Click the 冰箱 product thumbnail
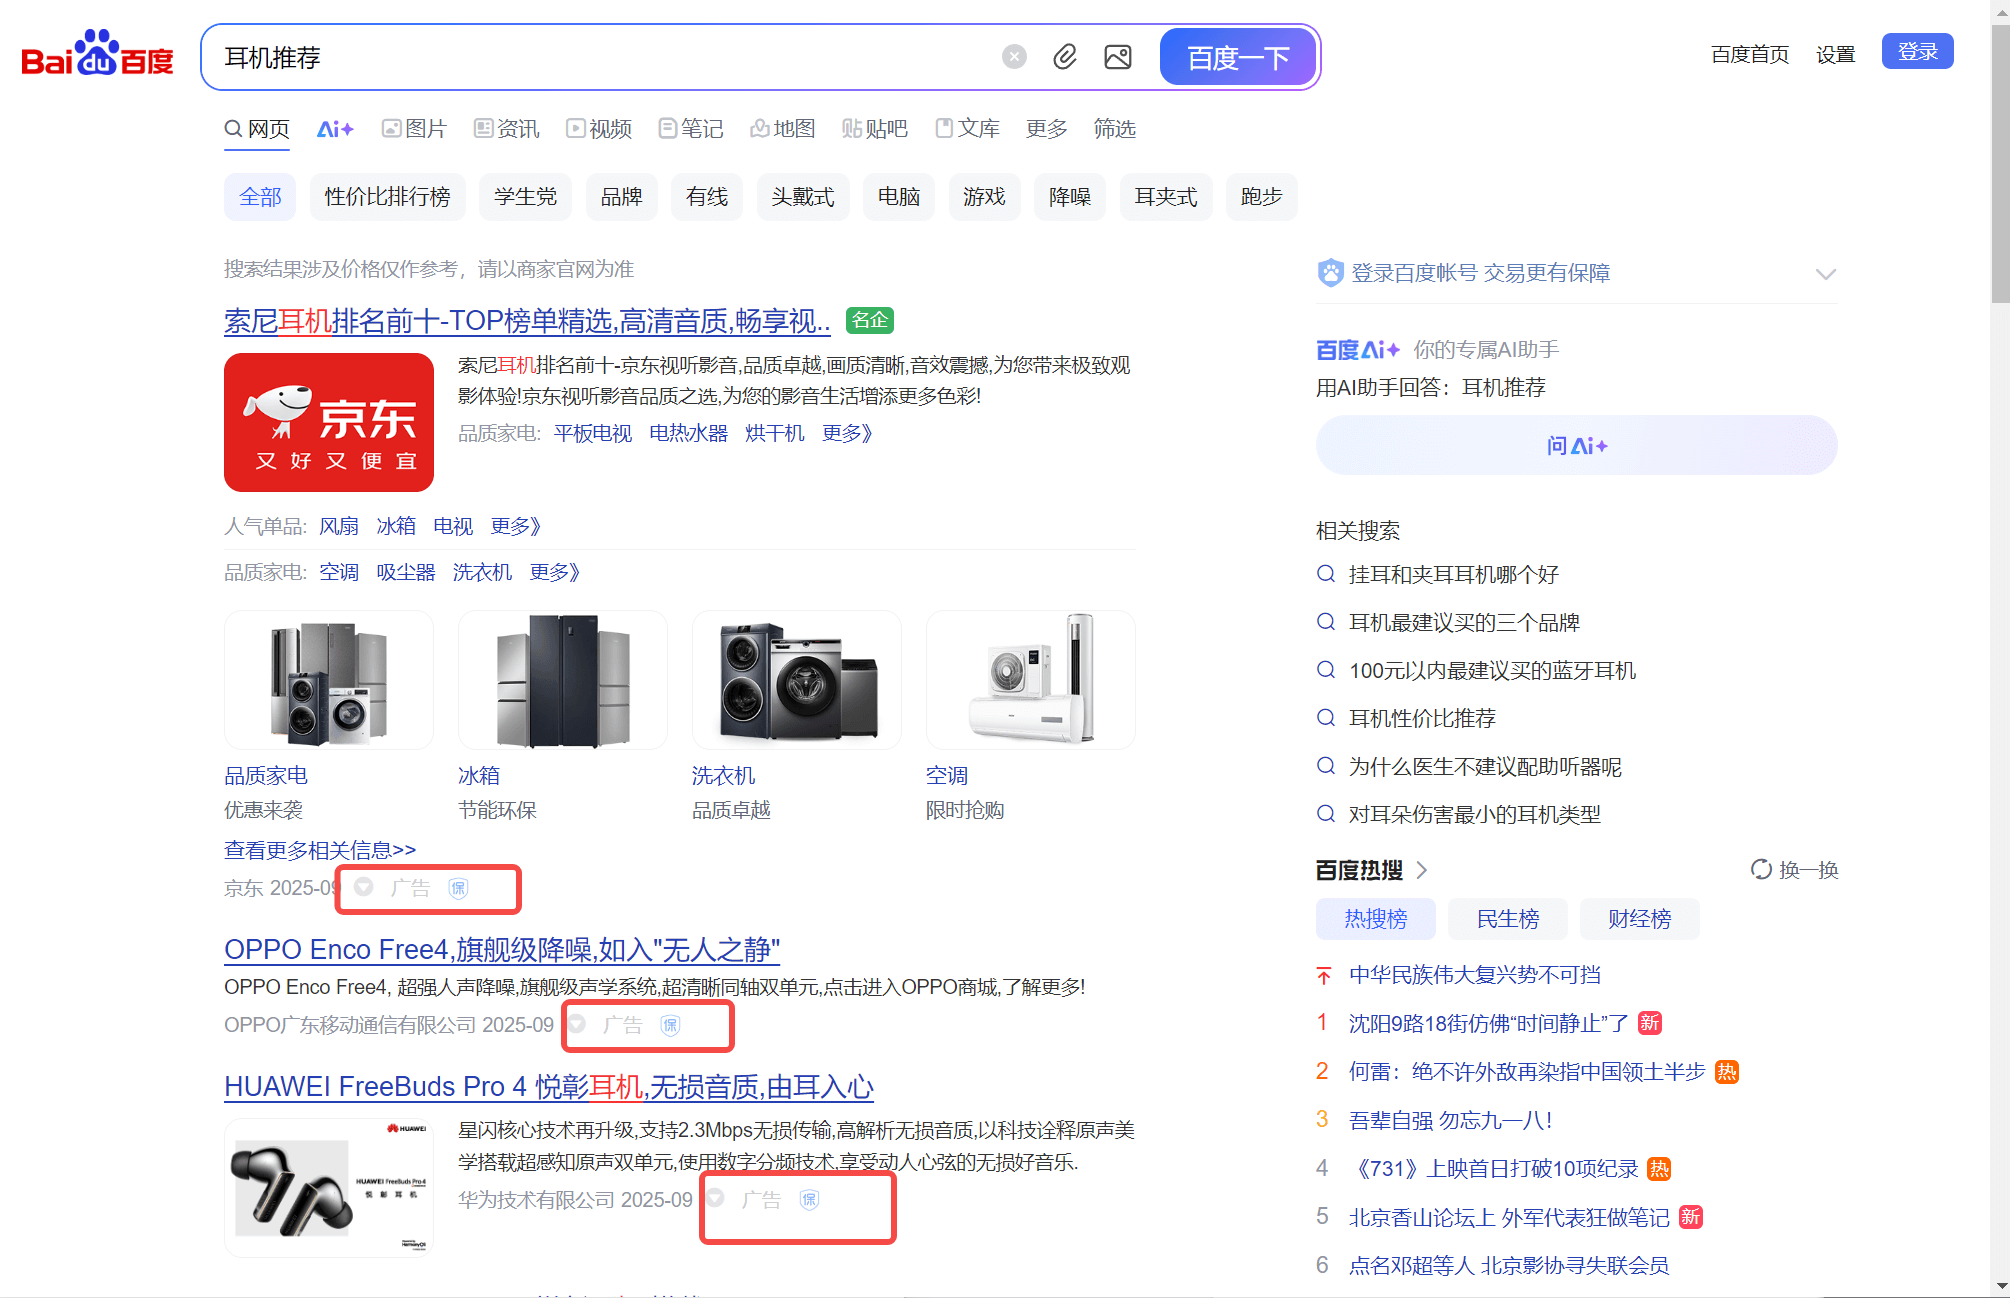 click(x=562, y=680)
